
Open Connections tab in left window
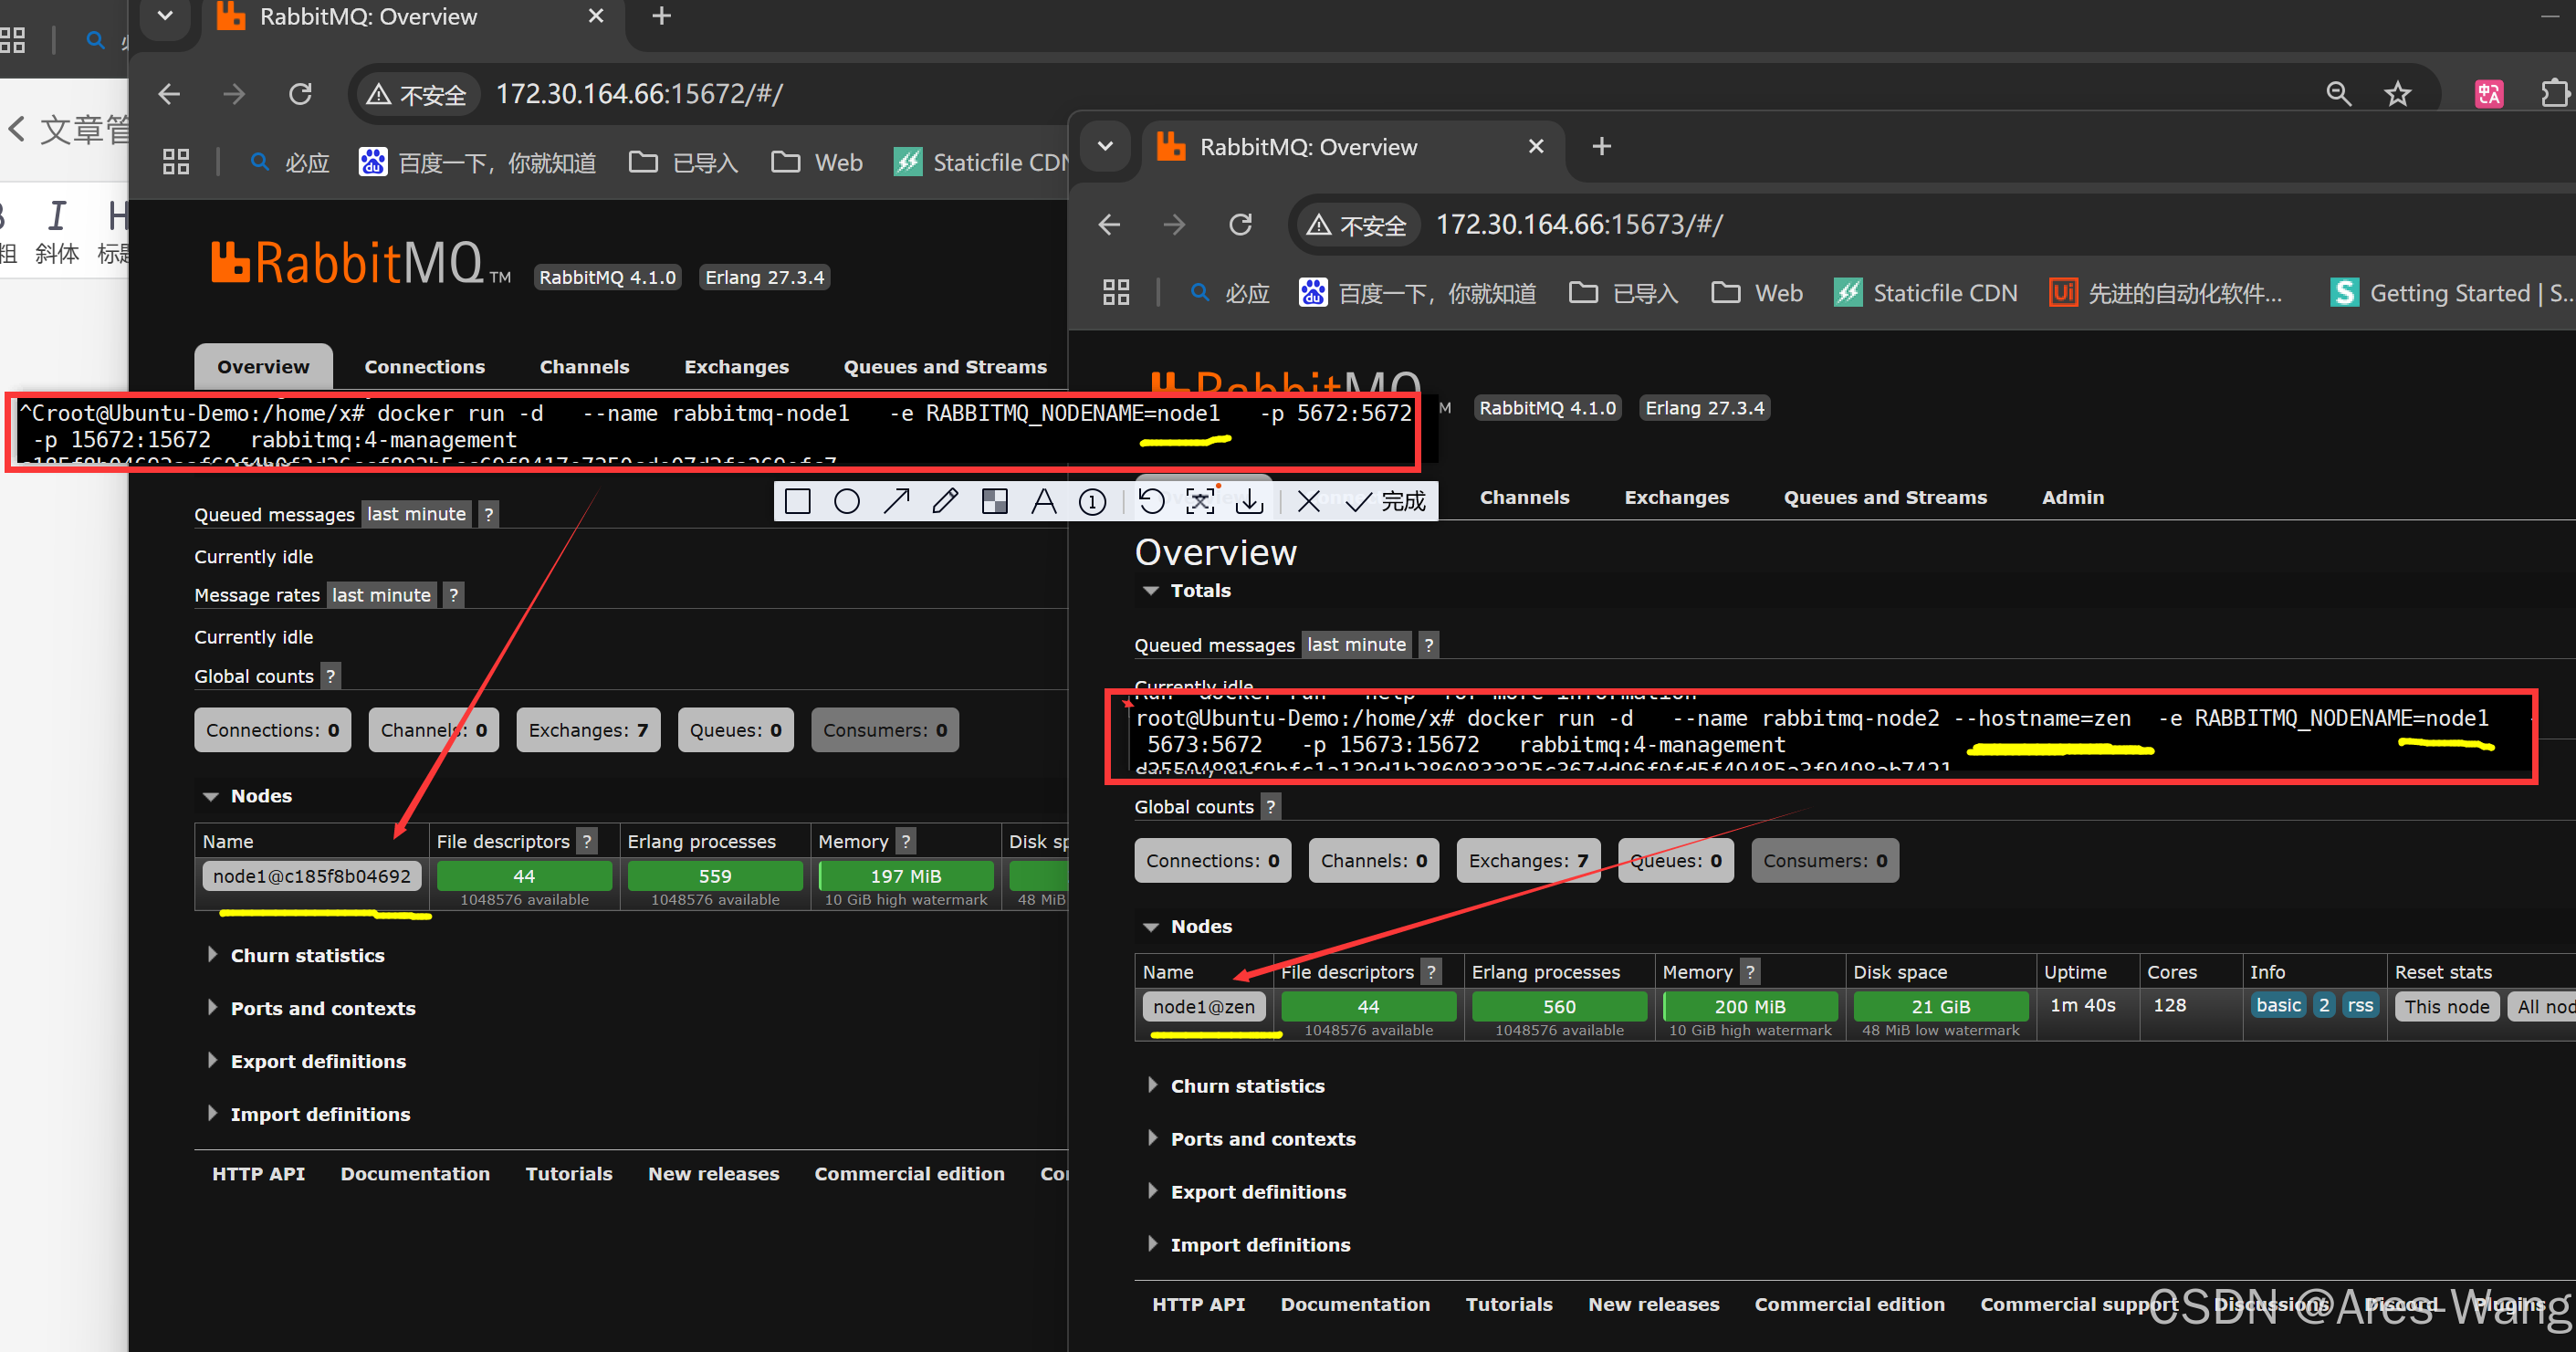pyautogui.click(x=424, y=367)
